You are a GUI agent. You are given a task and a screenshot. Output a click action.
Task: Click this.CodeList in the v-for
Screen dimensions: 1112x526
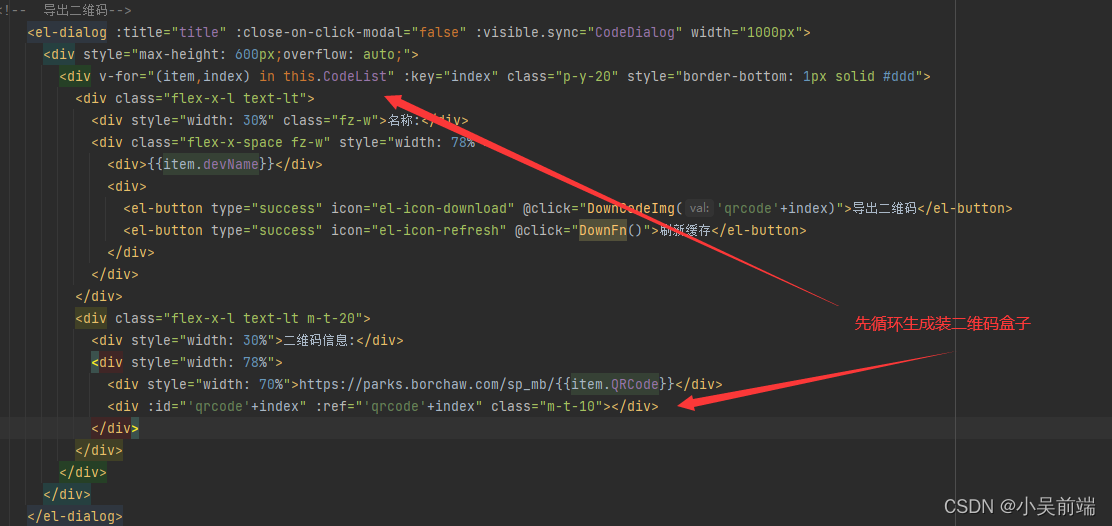[x=335, y=76]
